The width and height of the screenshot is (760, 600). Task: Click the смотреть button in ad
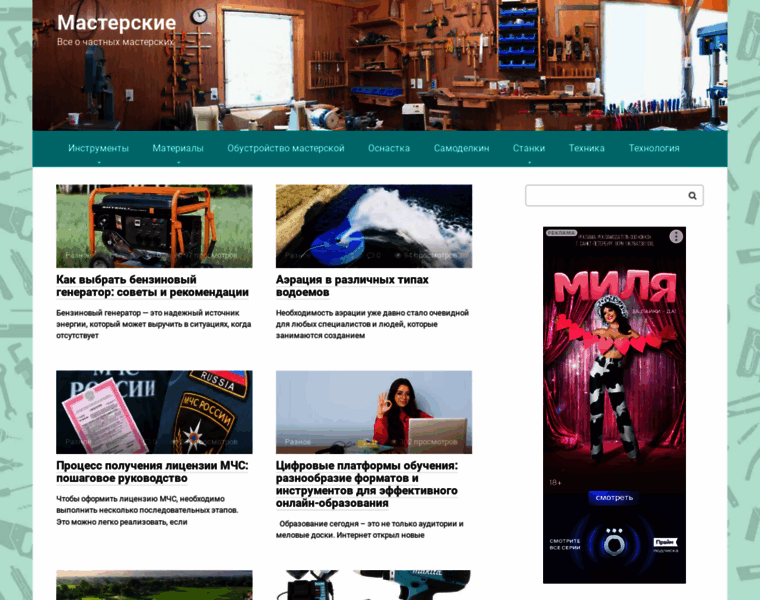coord(614,498)
